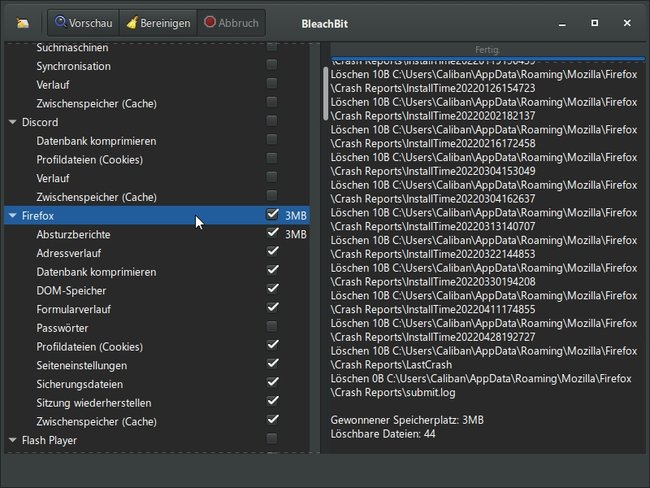Tick Discord Profildateien (Cookies) checkbox
The height and width of the screenshot is (488, 650).
[x=272, y=158]
